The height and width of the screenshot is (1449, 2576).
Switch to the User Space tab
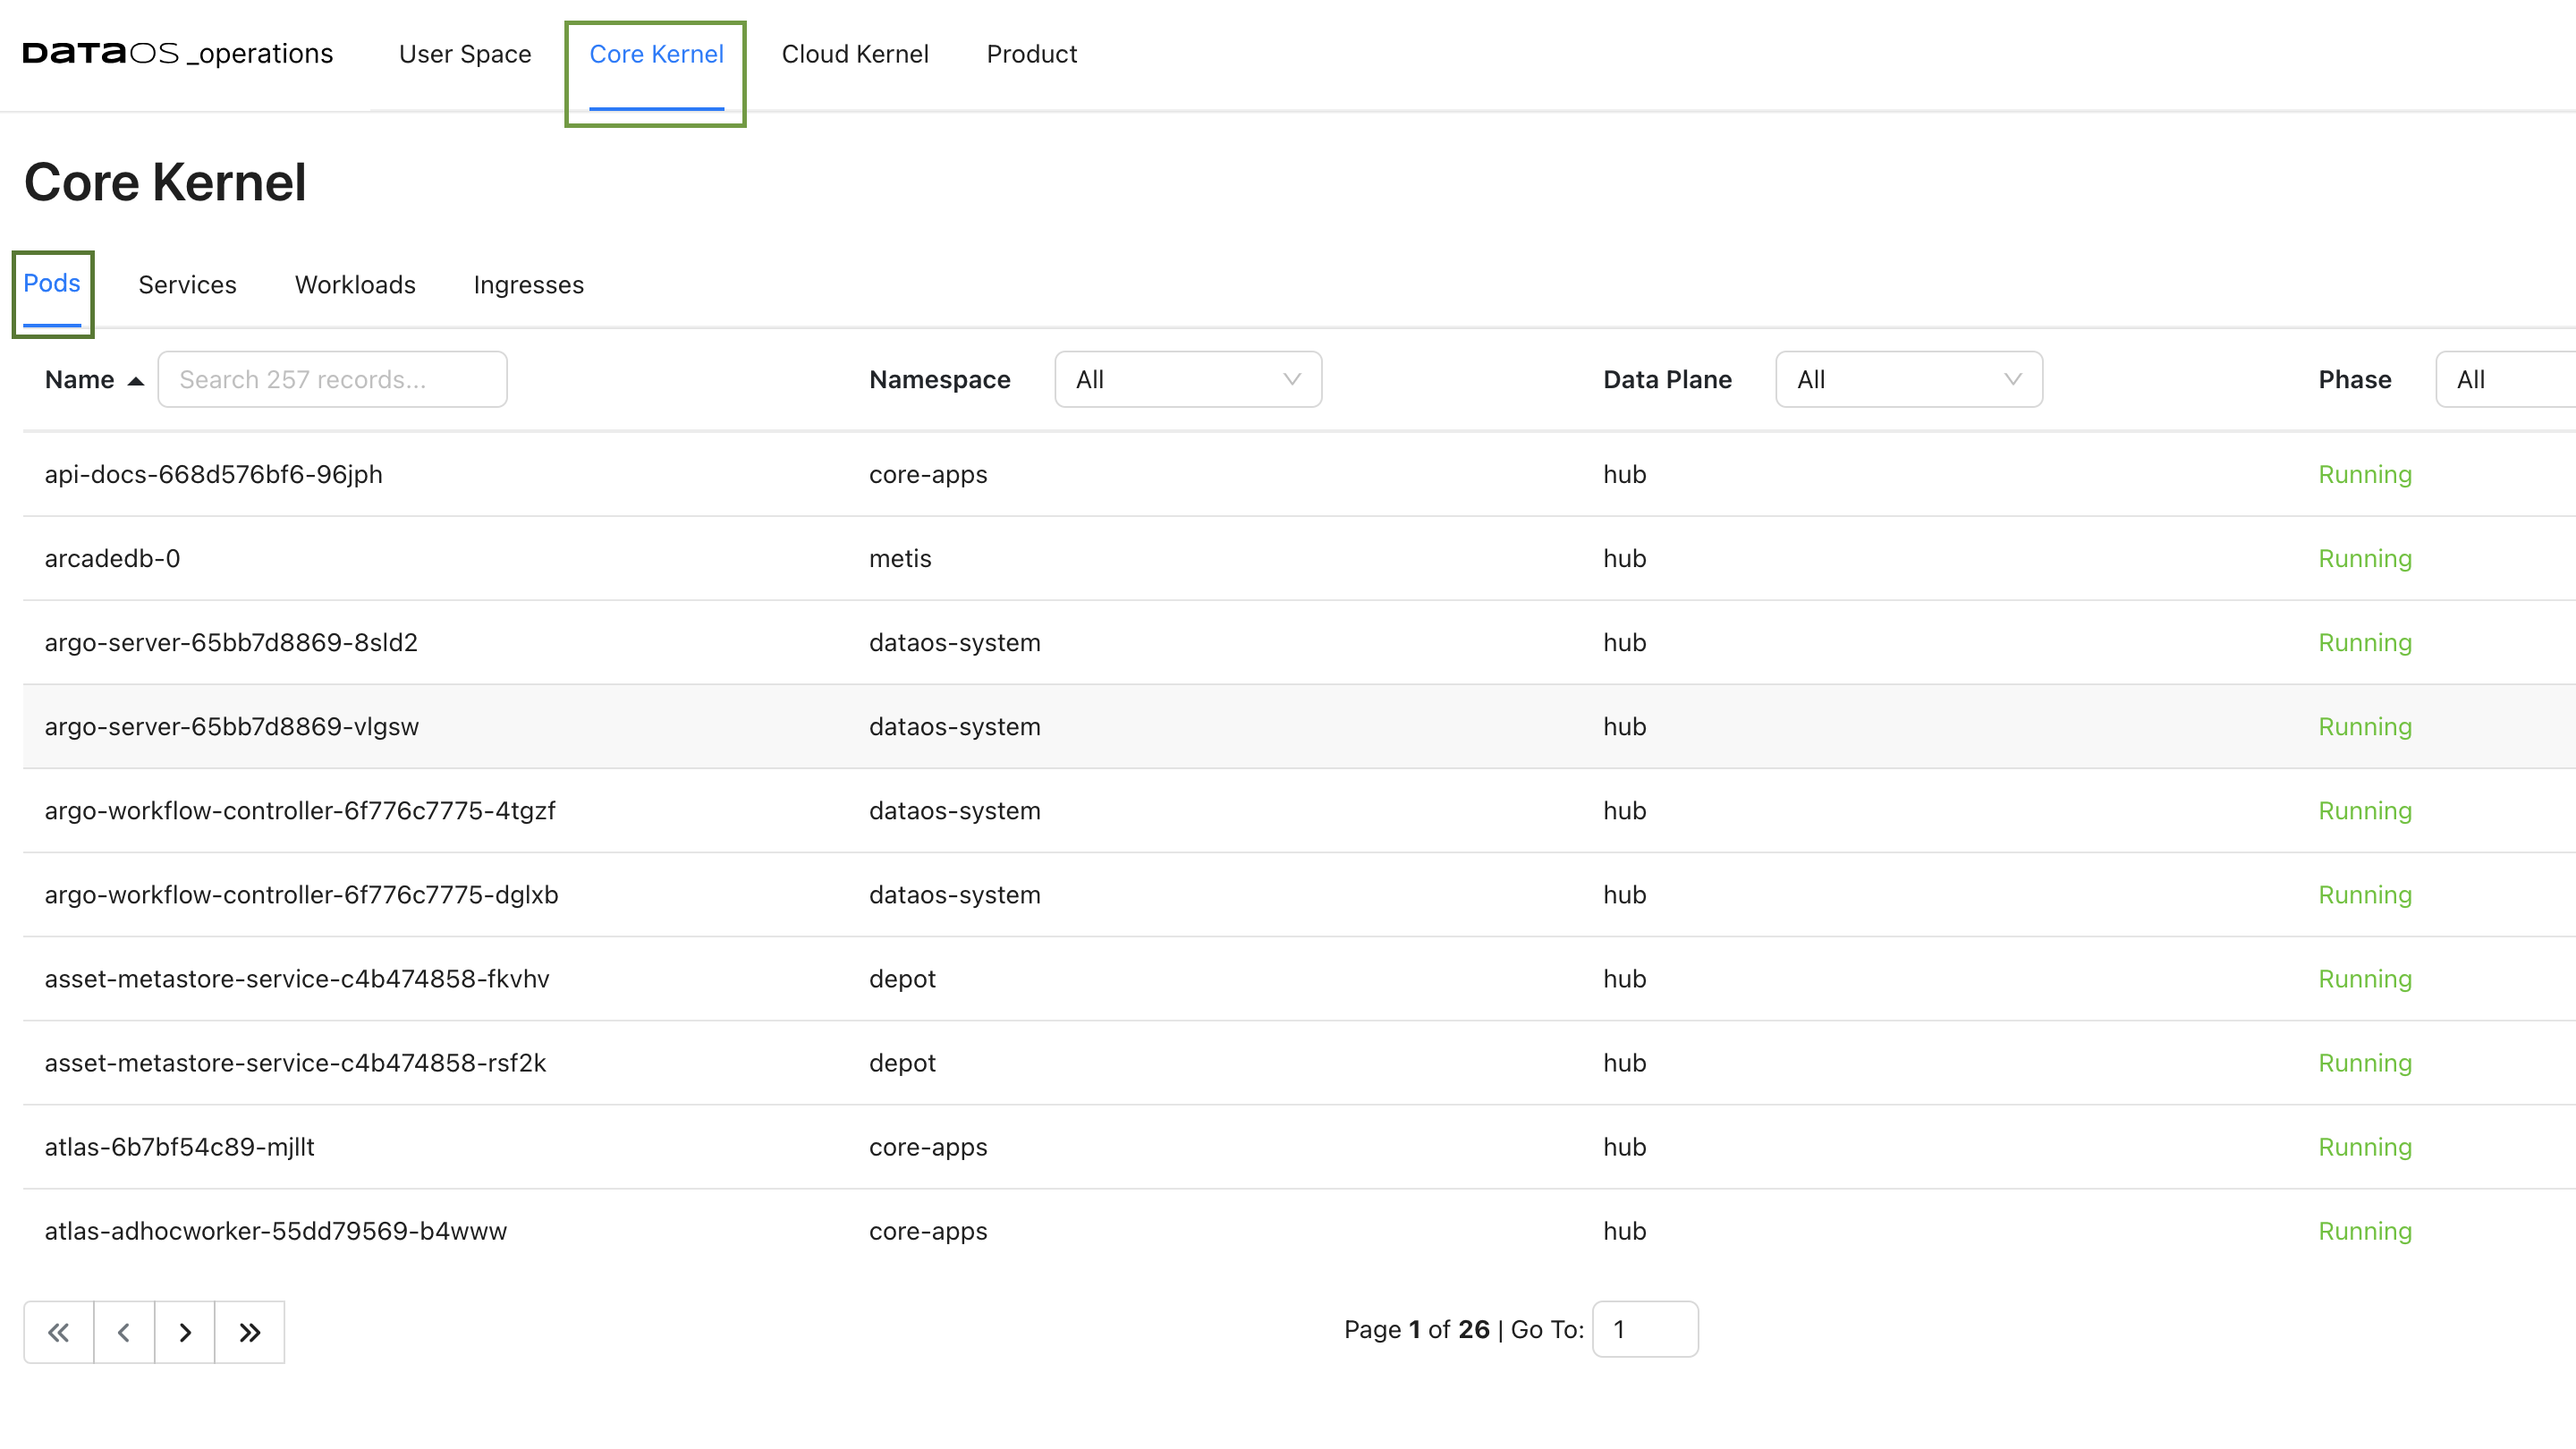[463, 53]
